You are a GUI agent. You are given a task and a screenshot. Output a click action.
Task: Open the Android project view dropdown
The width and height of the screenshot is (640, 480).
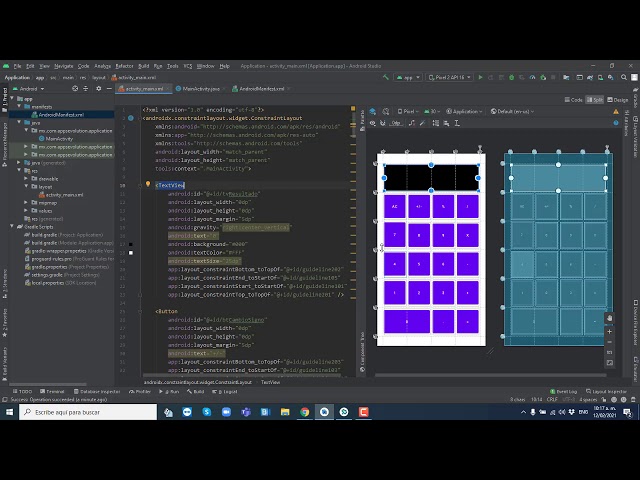pos(29,89)
